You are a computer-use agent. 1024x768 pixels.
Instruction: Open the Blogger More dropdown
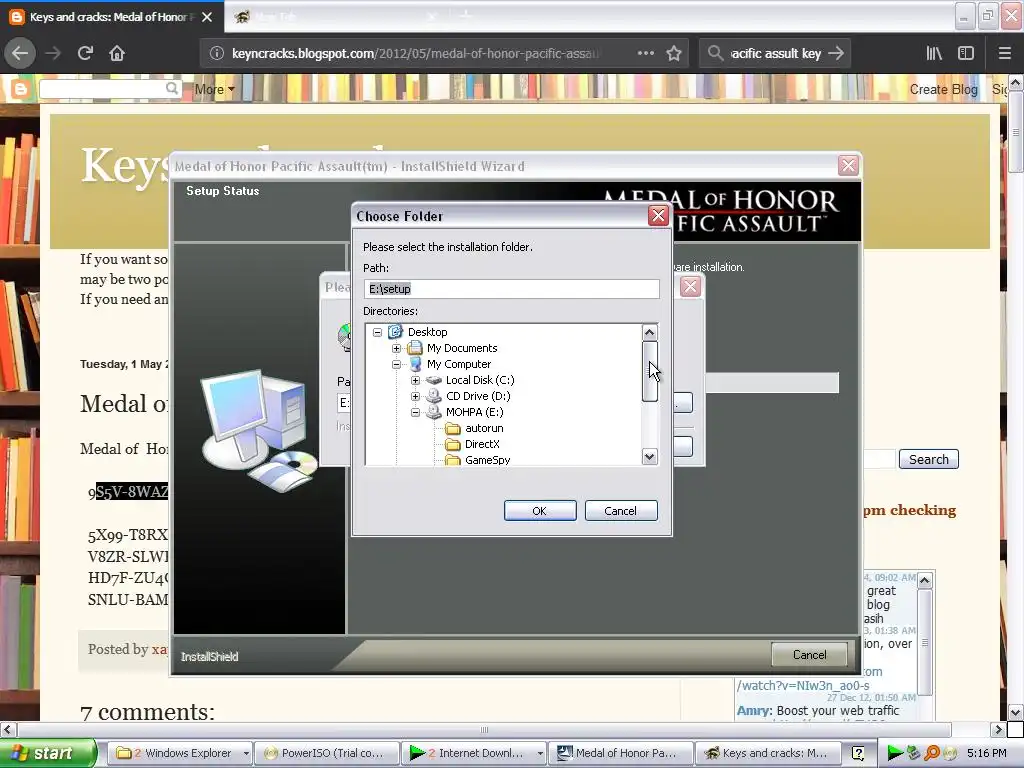[214, 89]
